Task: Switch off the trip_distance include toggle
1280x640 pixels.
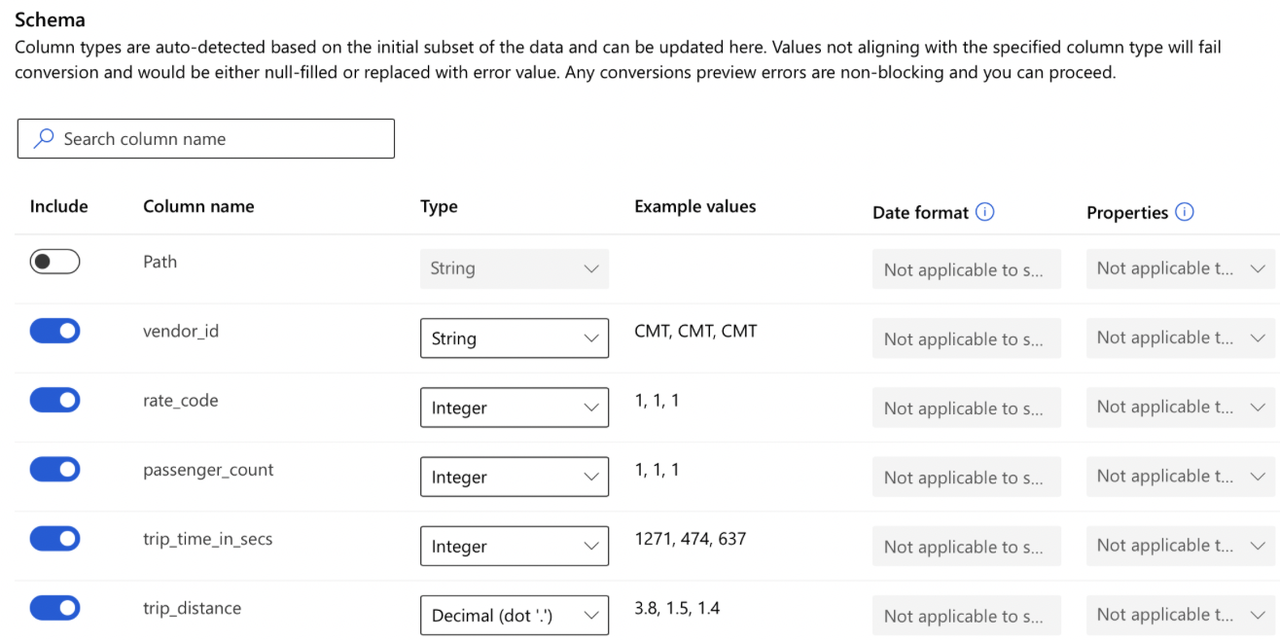Action: point(55,608)
